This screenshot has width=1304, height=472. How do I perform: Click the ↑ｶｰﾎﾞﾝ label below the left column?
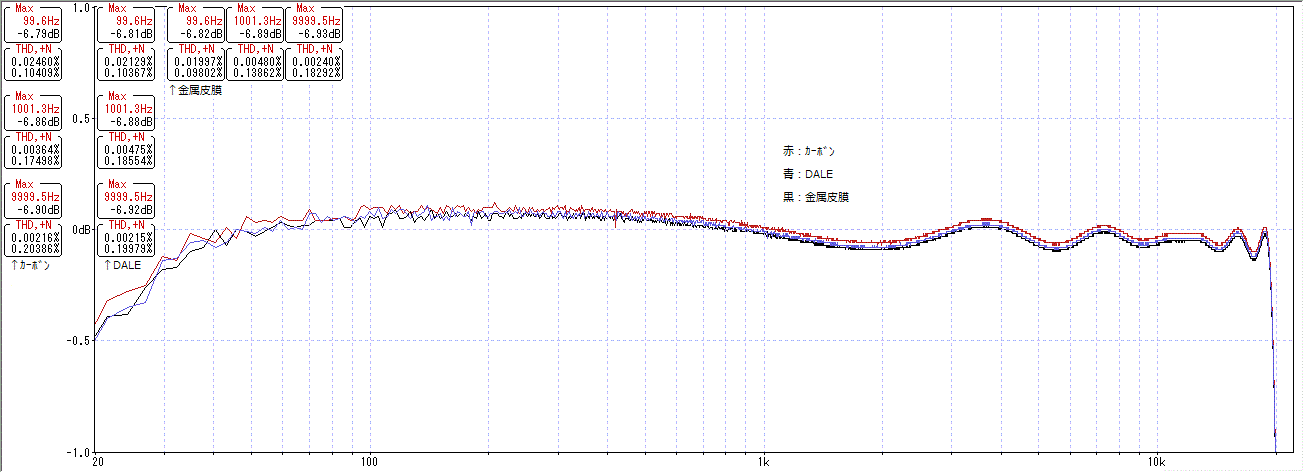pyautogui.click(x=30, y=266)
